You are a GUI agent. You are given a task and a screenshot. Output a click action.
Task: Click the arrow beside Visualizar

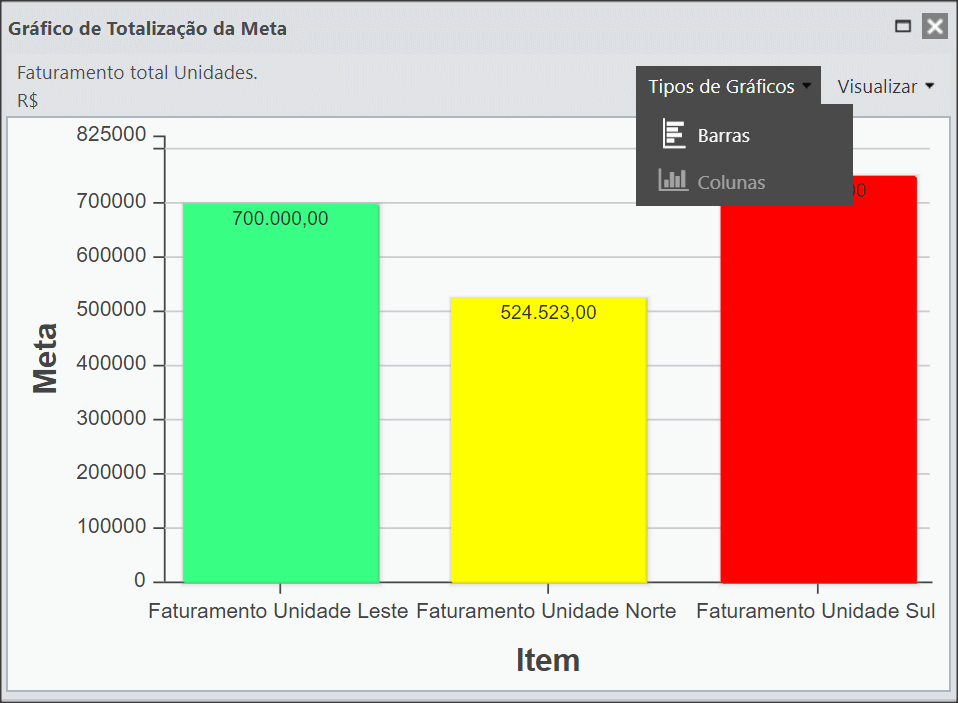tap(929, 86)
